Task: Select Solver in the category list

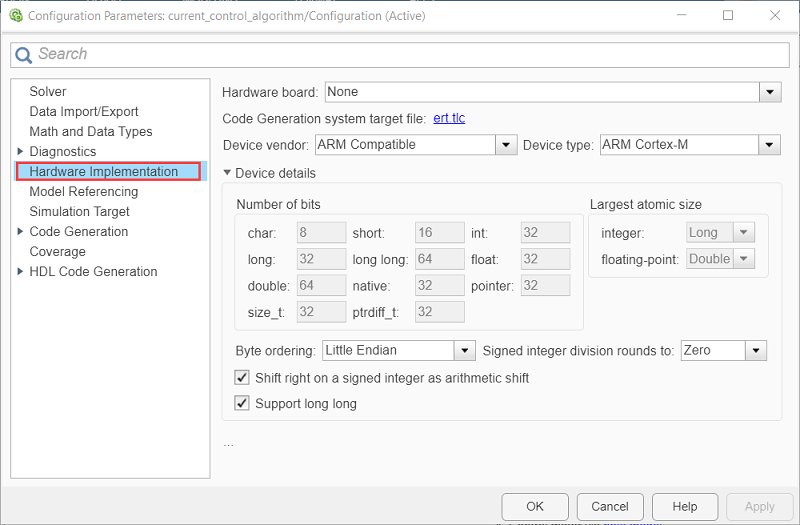Action: (48, 92)
